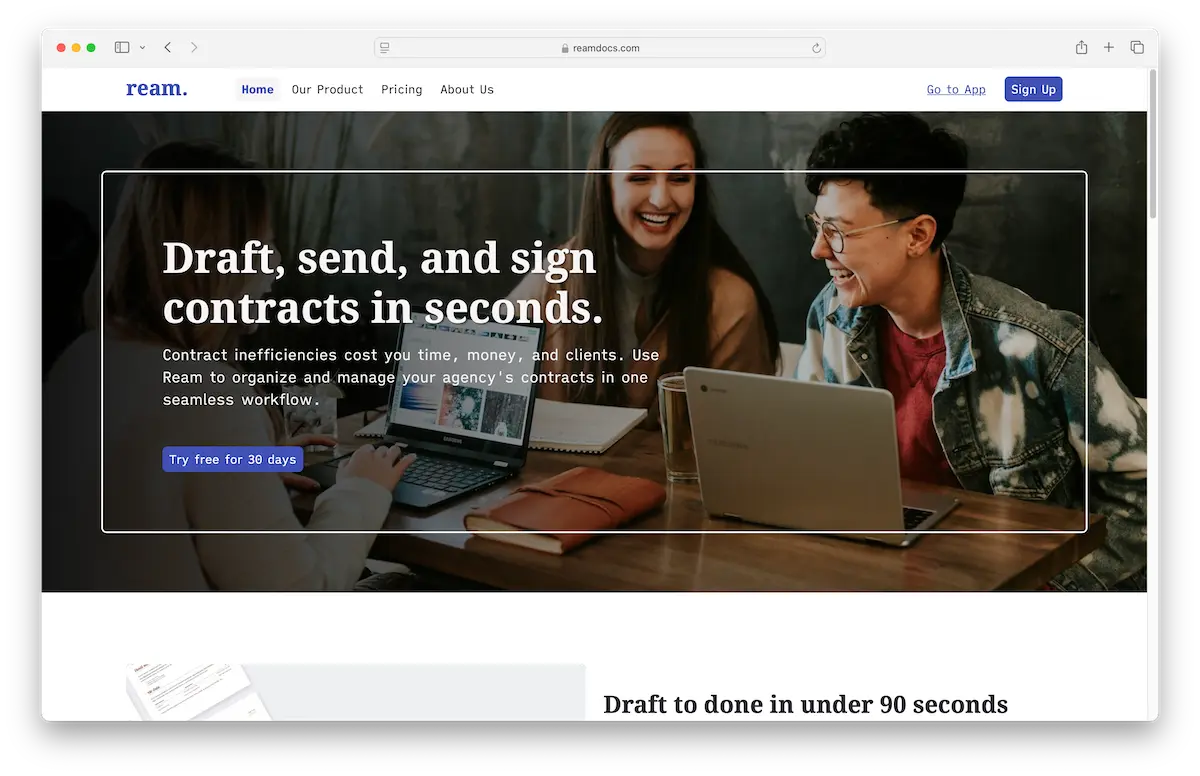The width and height of the screenshot is (1200, 776).
Task: Show tab overview icon
Action: click(1137, 47)
